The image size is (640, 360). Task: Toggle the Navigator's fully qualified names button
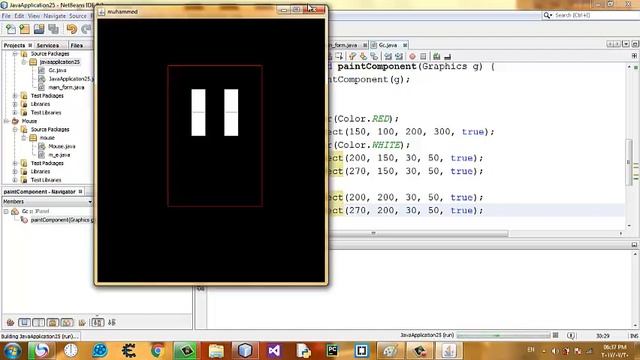click(x=82, y=322)
